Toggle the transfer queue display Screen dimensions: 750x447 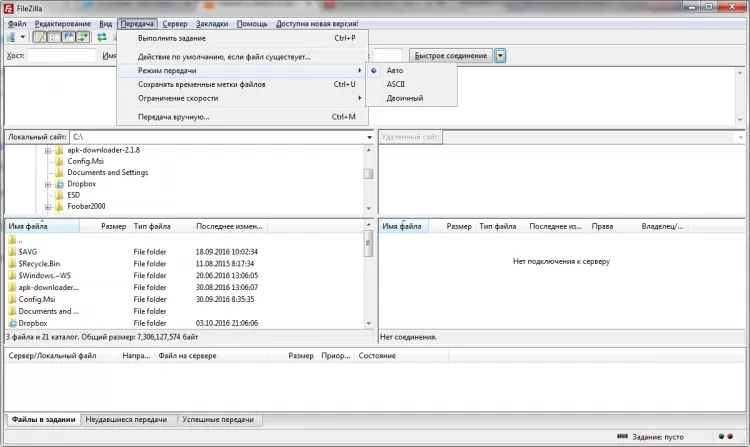point(83,37)
